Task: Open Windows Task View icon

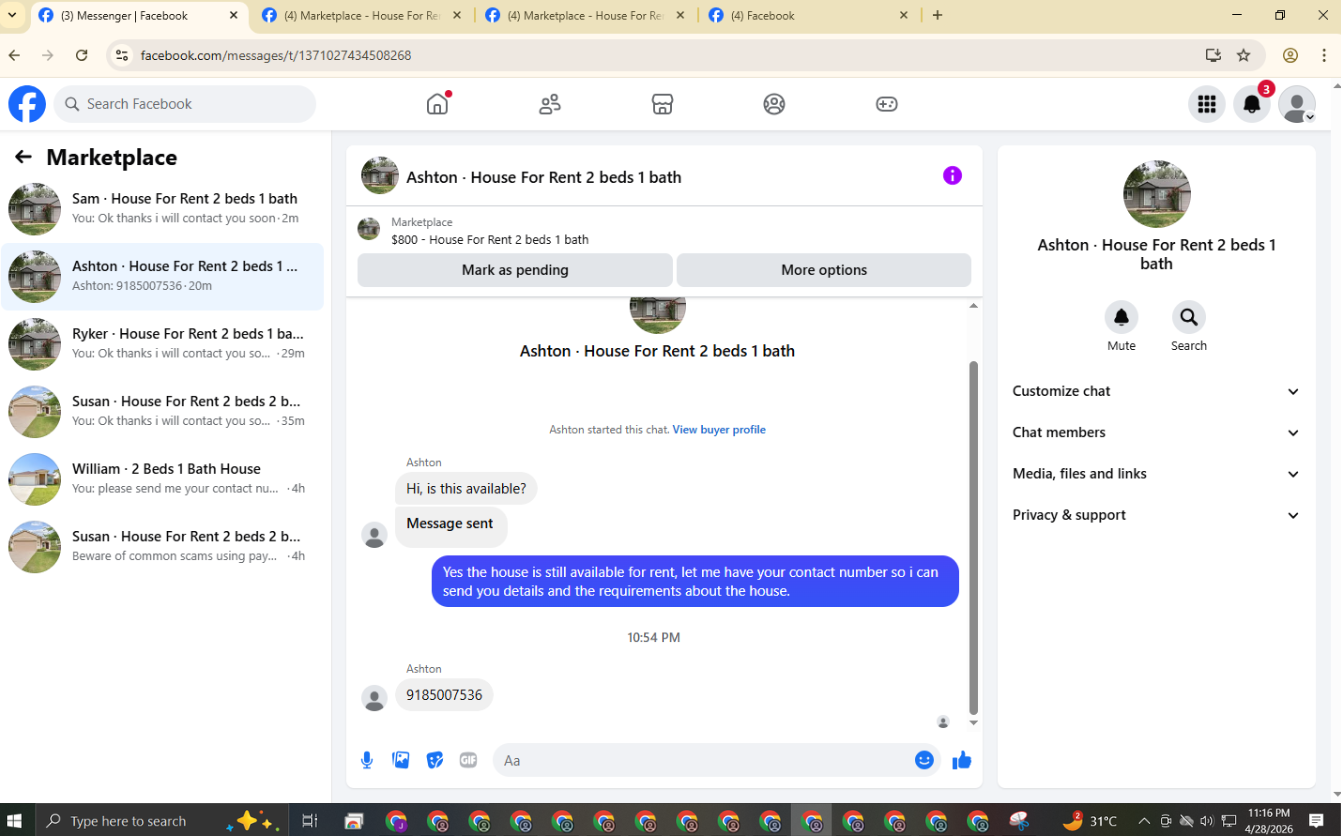Action: 310,821
